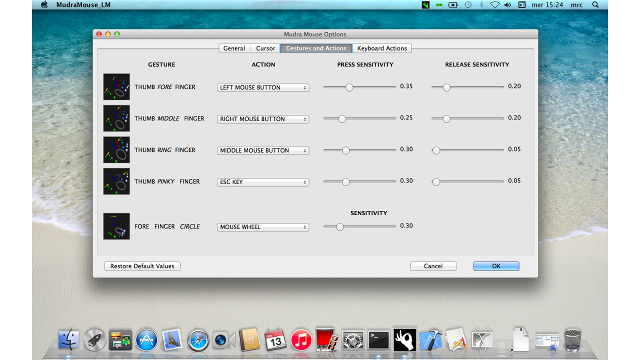Click Thumb Middle Finger release sensitivity slider
This screenshot has height=360, width=640.
click(x=467, y=118)
